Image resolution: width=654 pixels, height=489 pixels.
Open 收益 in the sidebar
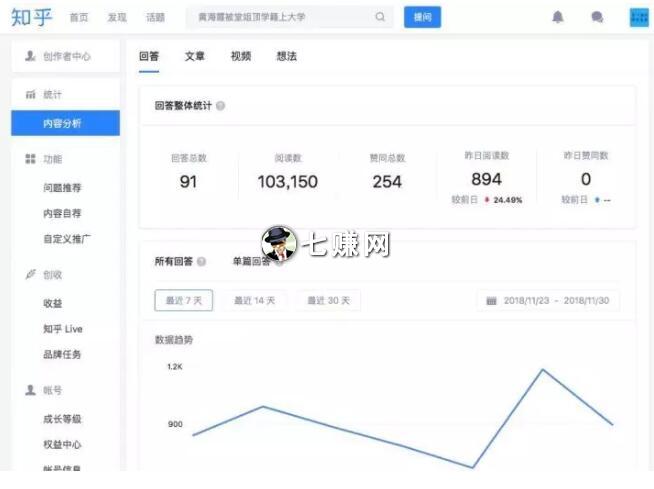pos(53,303)
